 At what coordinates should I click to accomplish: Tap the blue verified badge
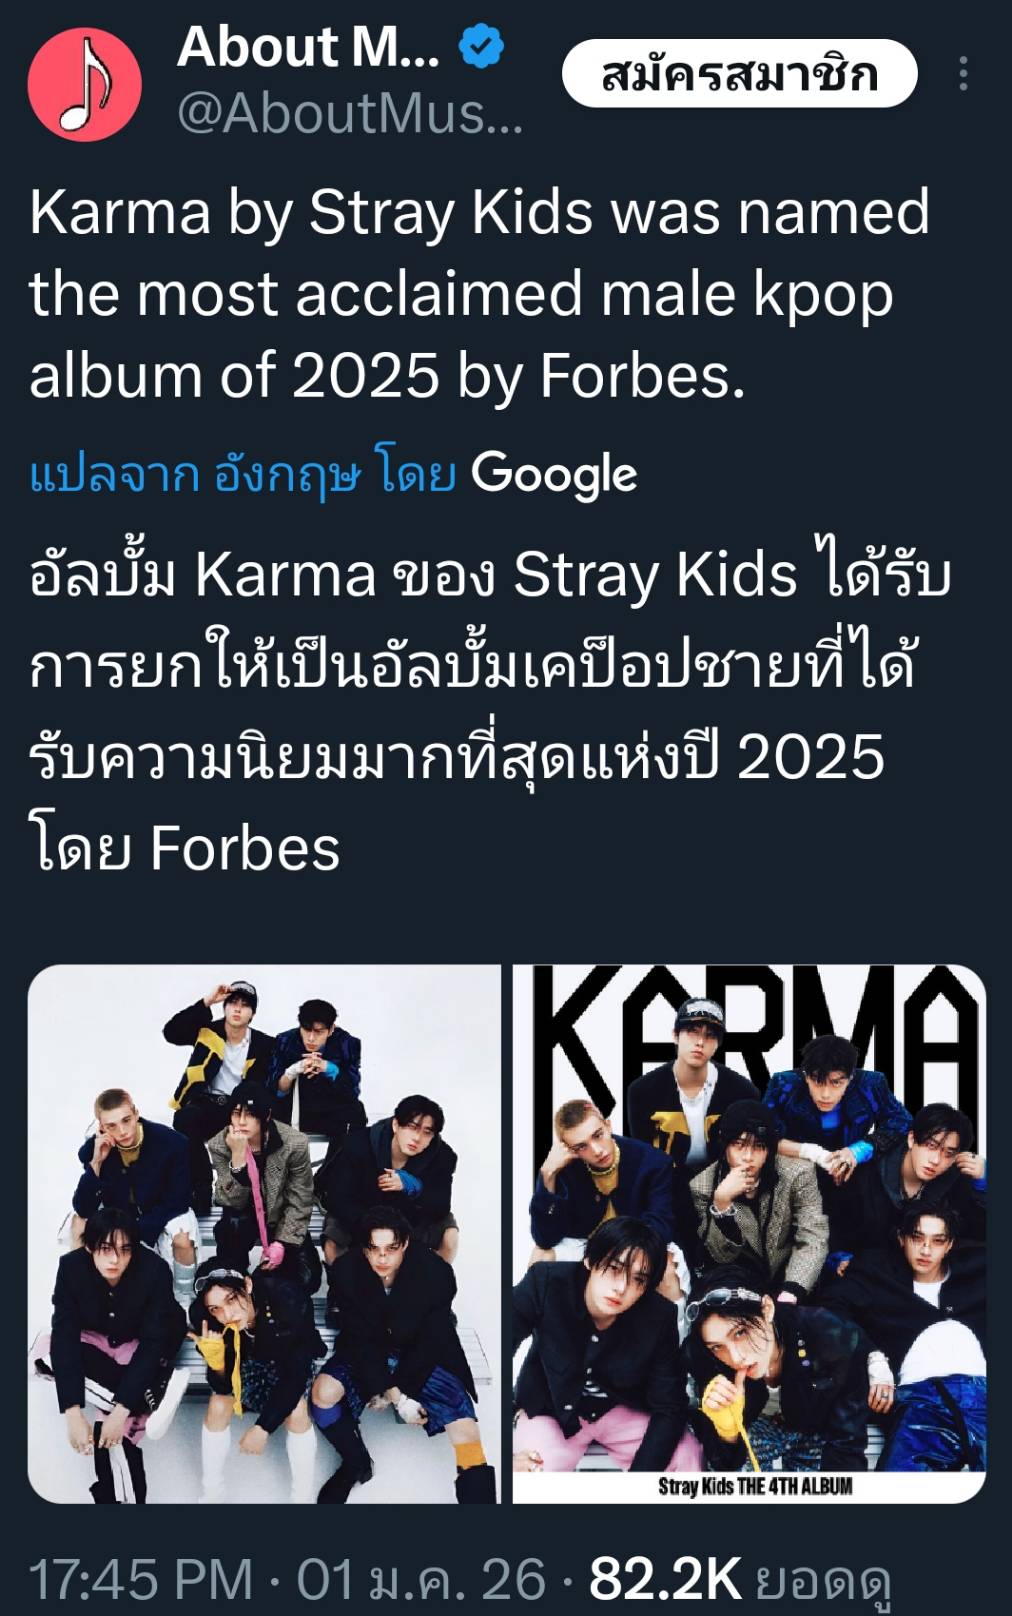click(x=482, y=47)
